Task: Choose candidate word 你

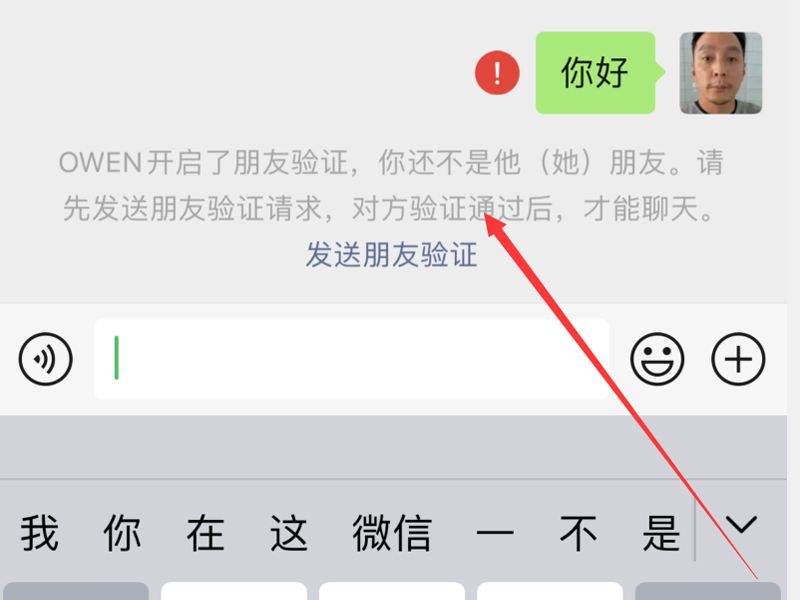Action: [122, 533]
